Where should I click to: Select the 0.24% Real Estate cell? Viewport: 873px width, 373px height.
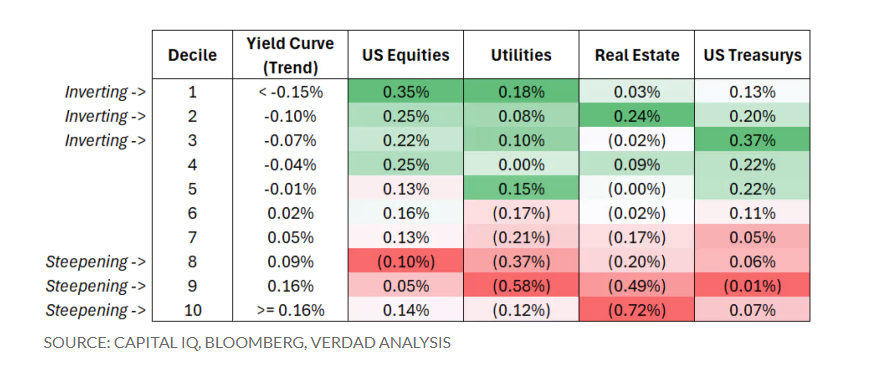637,116
